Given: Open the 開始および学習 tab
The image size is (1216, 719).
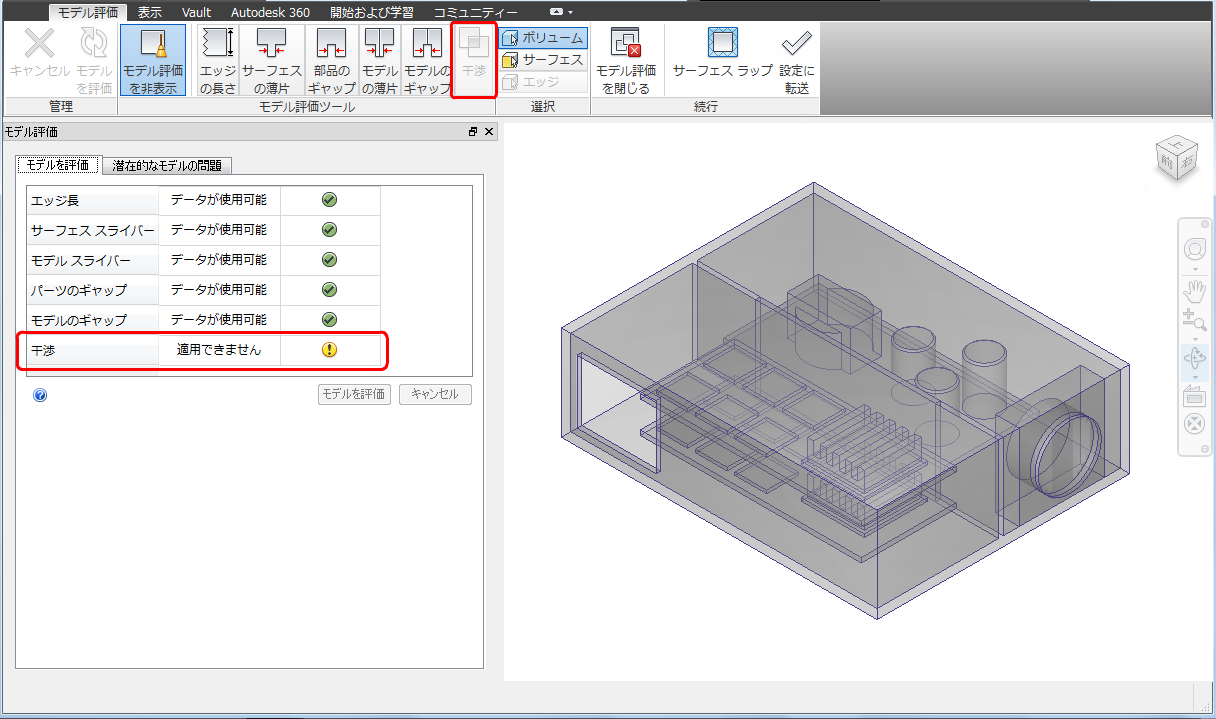Looking at the screenshot, I should pyautogui.click(x=371, y=13).
